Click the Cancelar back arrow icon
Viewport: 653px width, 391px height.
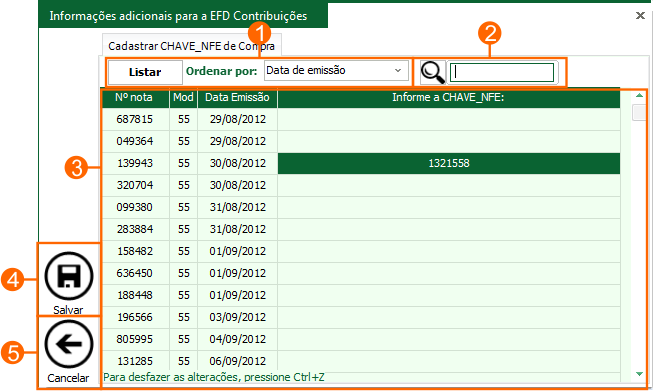point(69,344)
